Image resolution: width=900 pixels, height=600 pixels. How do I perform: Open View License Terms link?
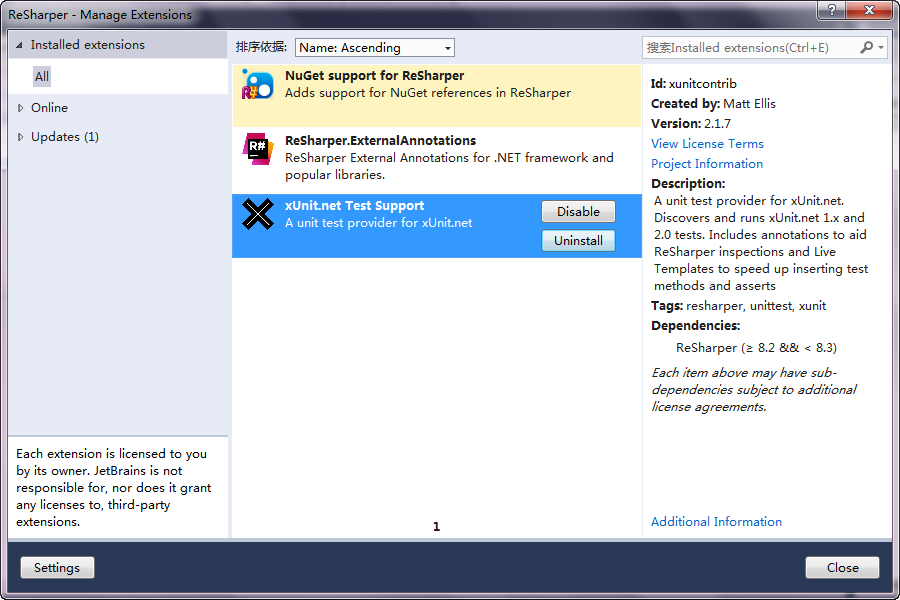(x=707, y=144)
